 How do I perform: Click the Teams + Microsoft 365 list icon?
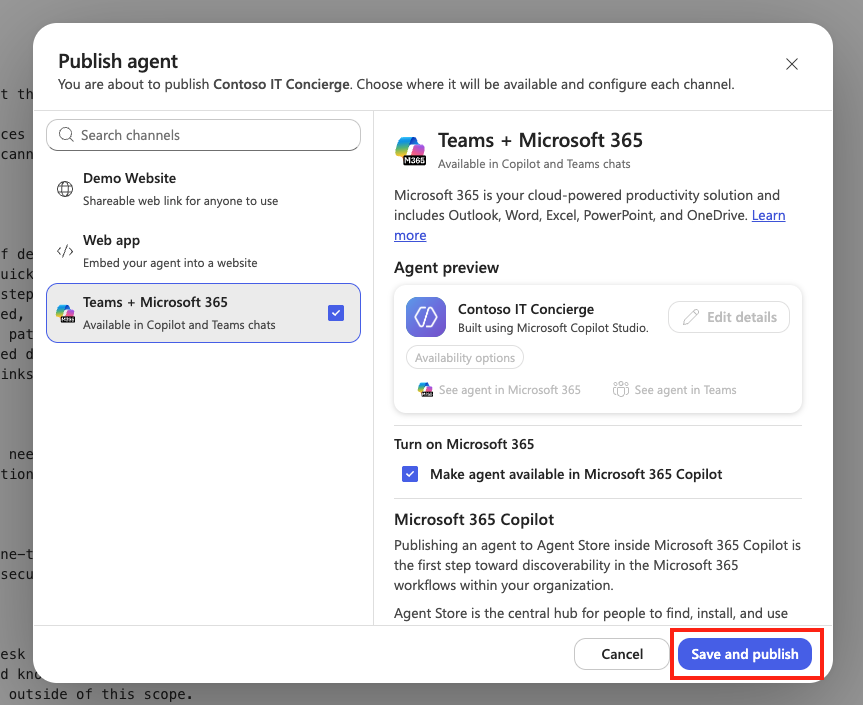pos(65,313)
